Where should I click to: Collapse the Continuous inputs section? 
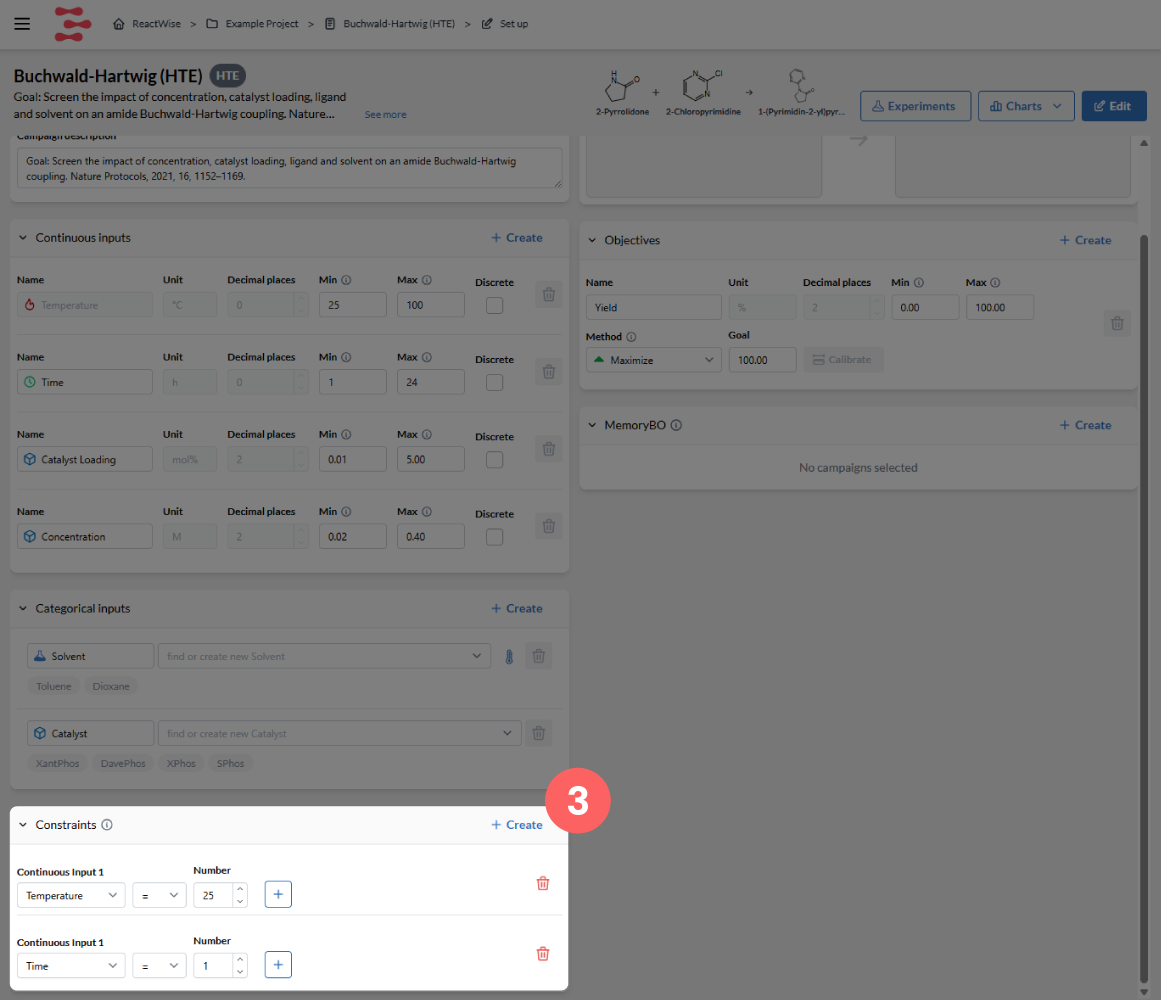click(23, 238)
